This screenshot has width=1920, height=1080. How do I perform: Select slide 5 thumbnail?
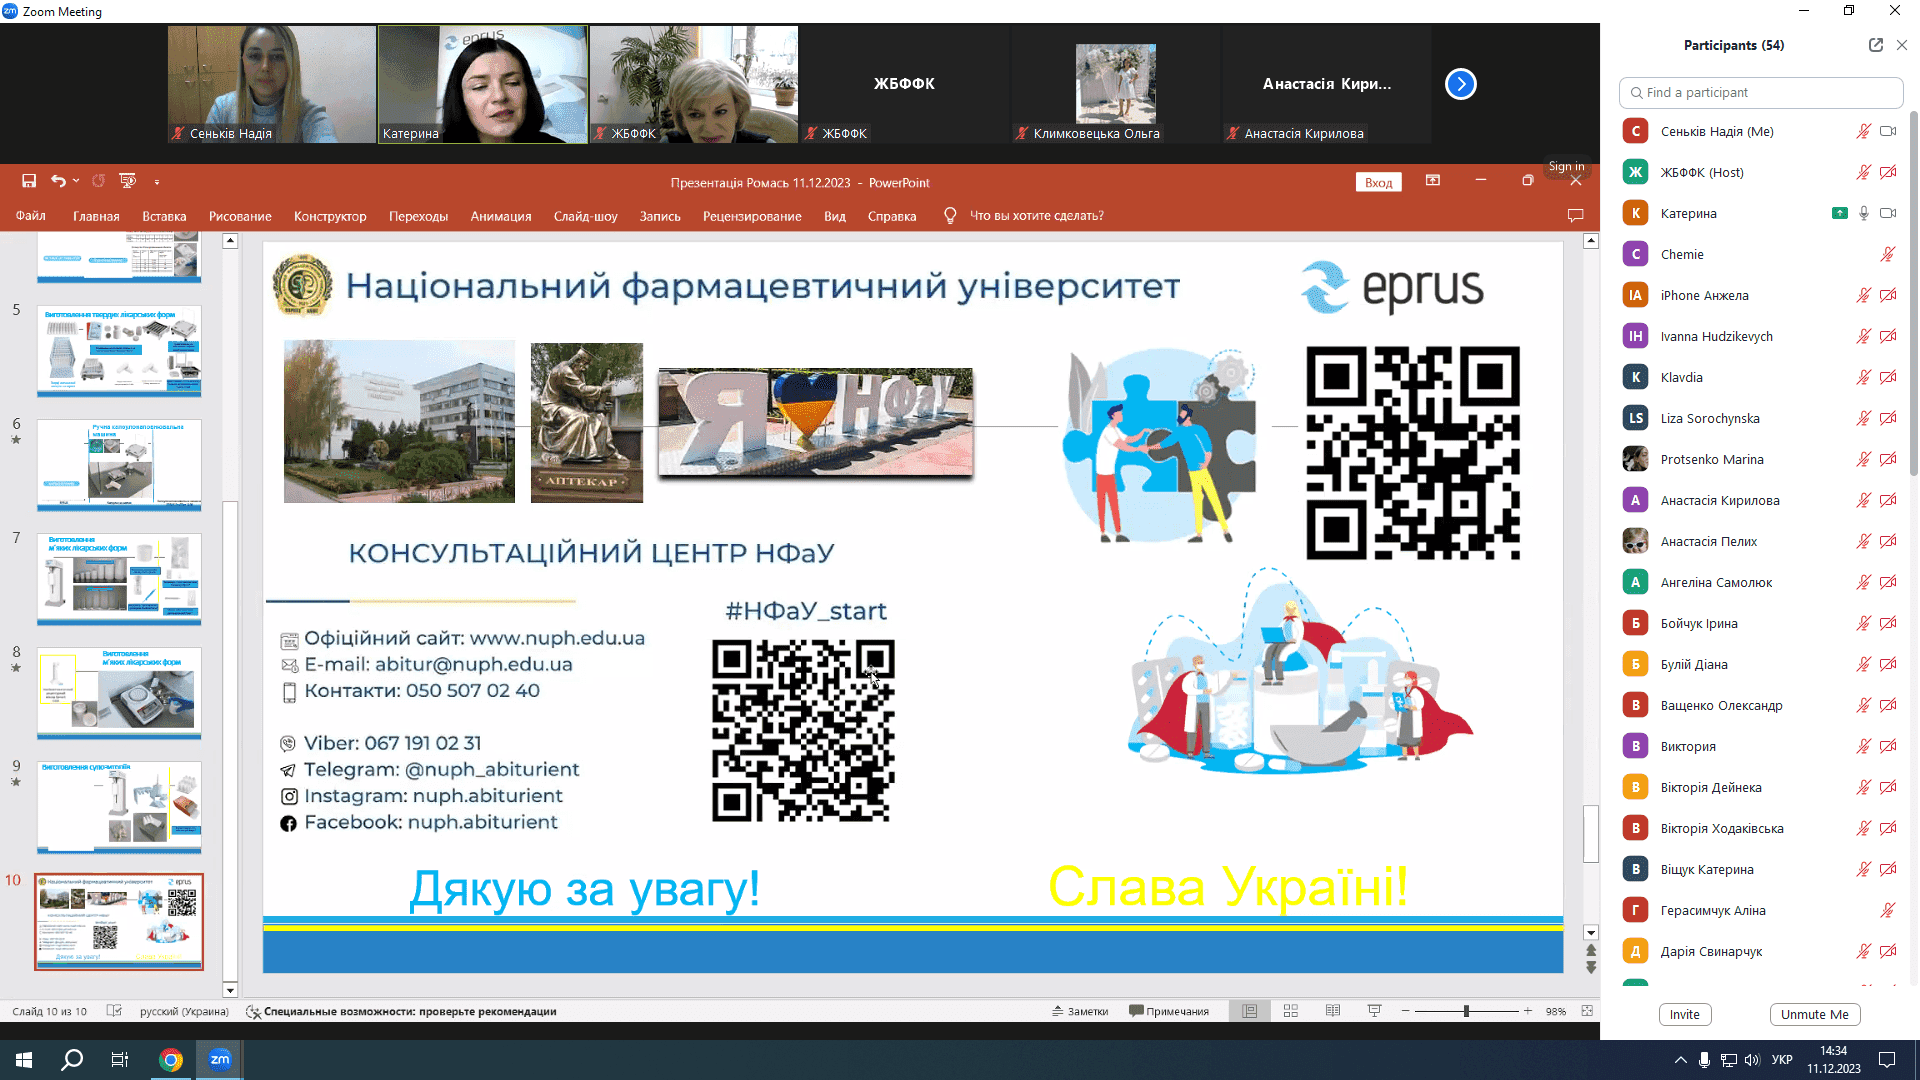coord(119,351)
